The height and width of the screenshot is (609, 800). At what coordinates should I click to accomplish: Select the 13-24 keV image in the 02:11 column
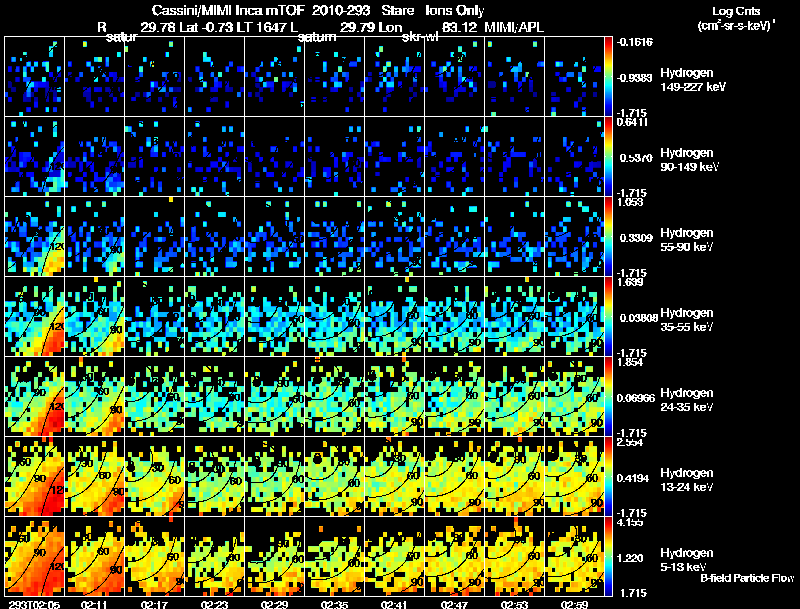(x=95, y=476)
